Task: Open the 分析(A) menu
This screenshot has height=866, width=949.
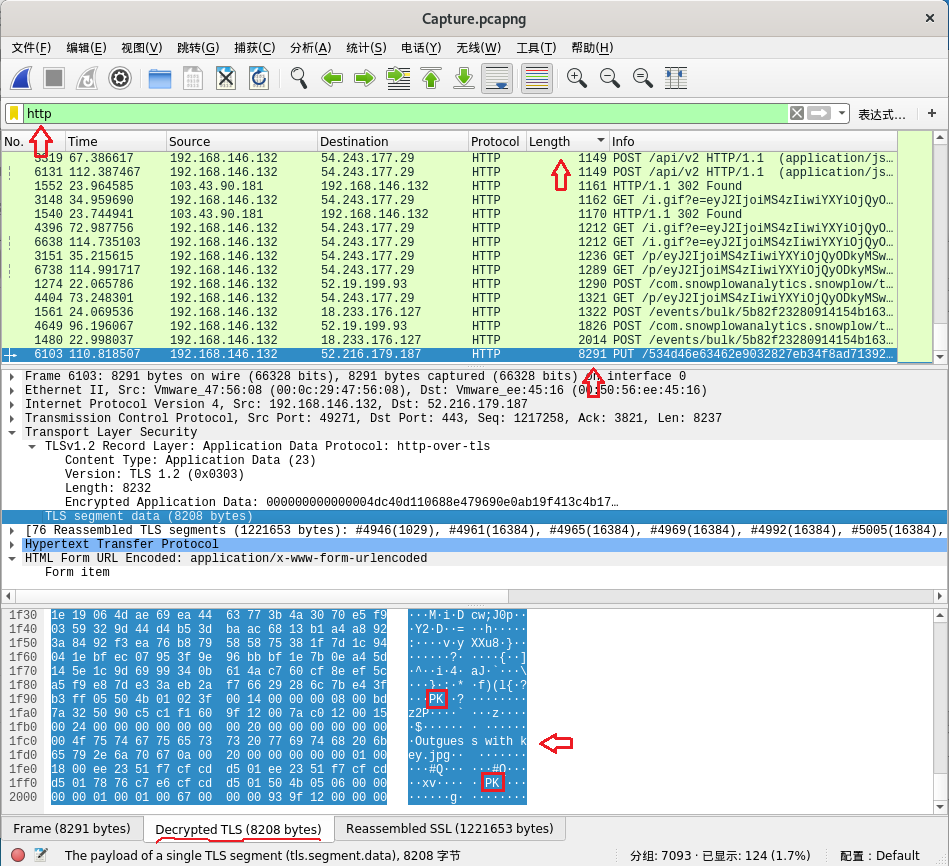Action: coord(310,48)
